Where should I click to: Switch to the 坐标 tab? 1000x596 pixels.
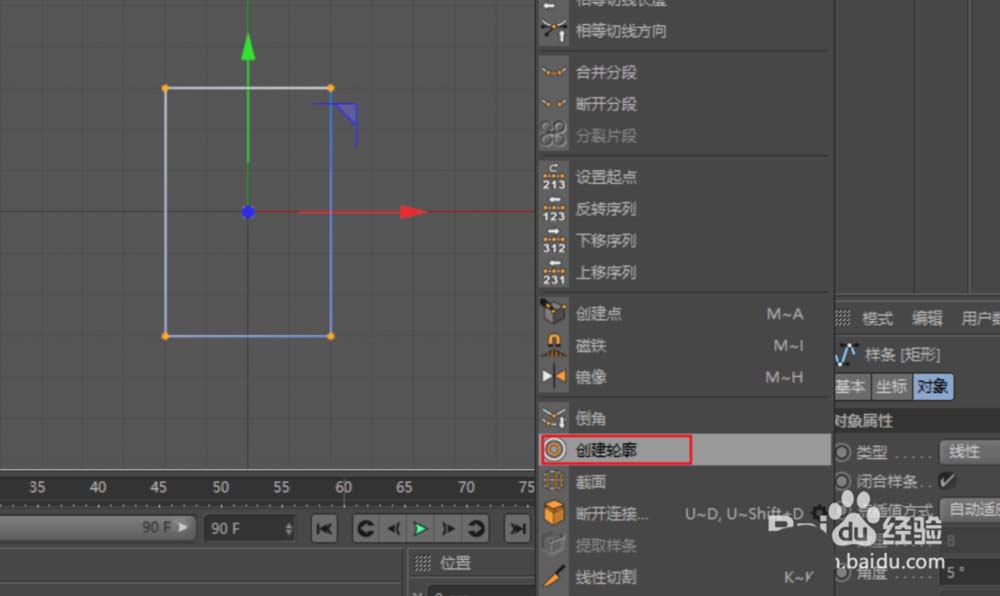pyautogui.click(x=891, y=386)
